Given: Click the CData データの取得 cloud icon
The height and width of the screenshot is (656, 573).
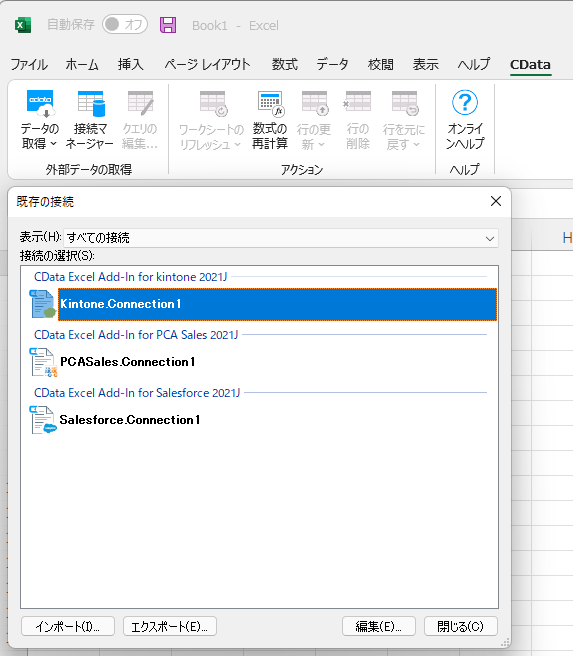Looking at the screenshot, I should [x=40, y=103].
